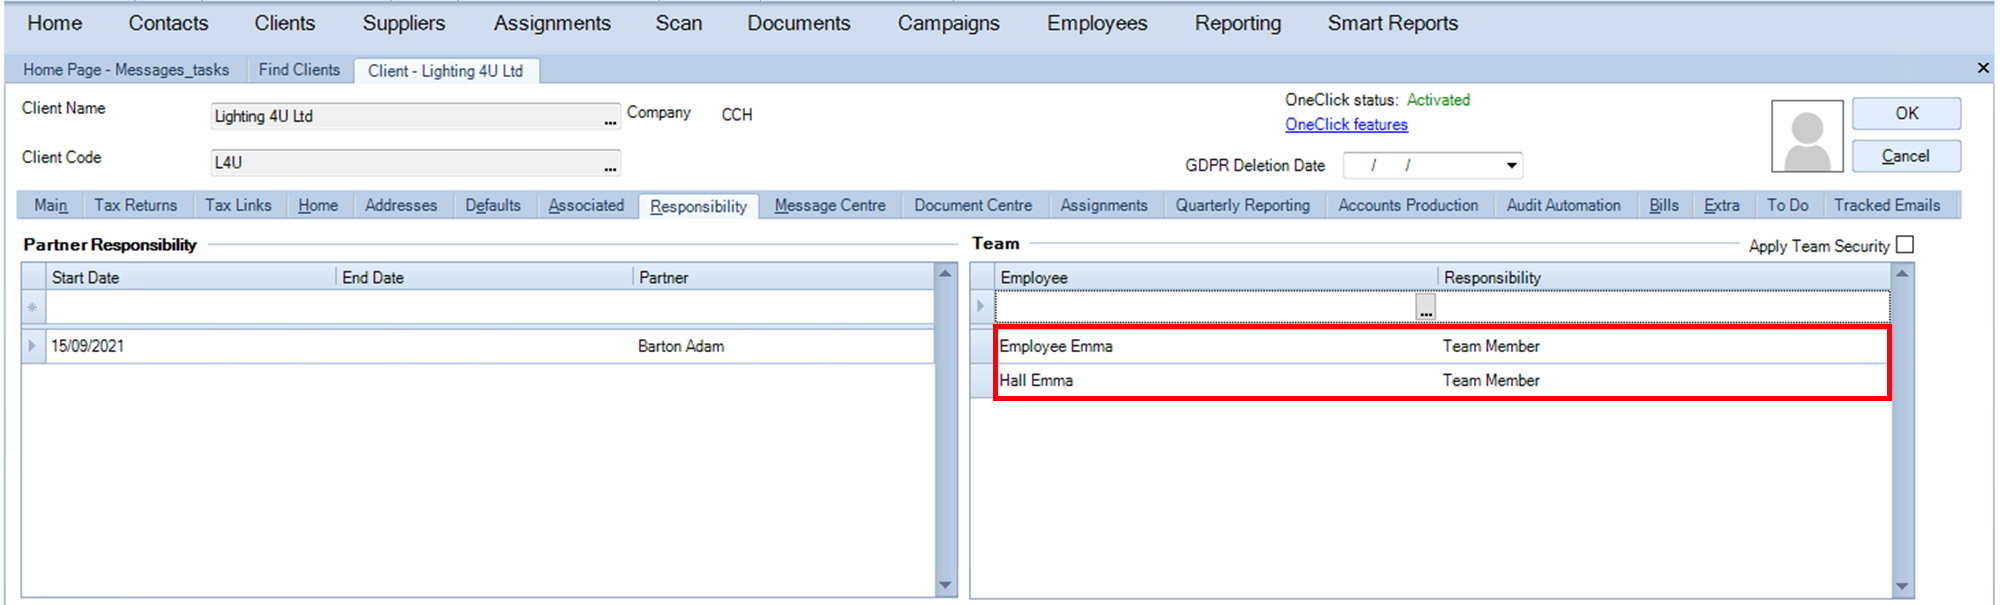Sort by End Date column header
The width and height of the screenshot is (2000, 605).
pyautogui.click(x=484, y=277)
